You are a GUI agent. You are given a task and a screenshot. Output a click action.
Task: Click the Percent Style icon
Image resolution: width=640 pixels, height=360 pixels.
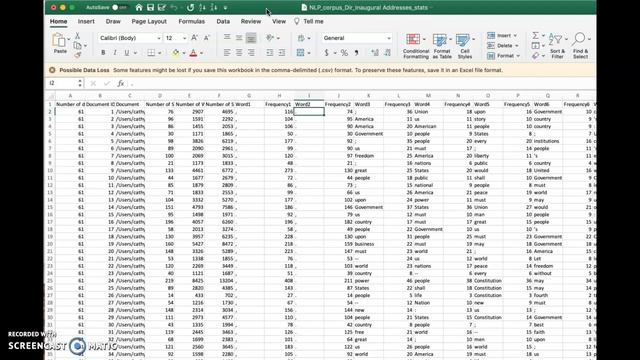tap(344, 53)
